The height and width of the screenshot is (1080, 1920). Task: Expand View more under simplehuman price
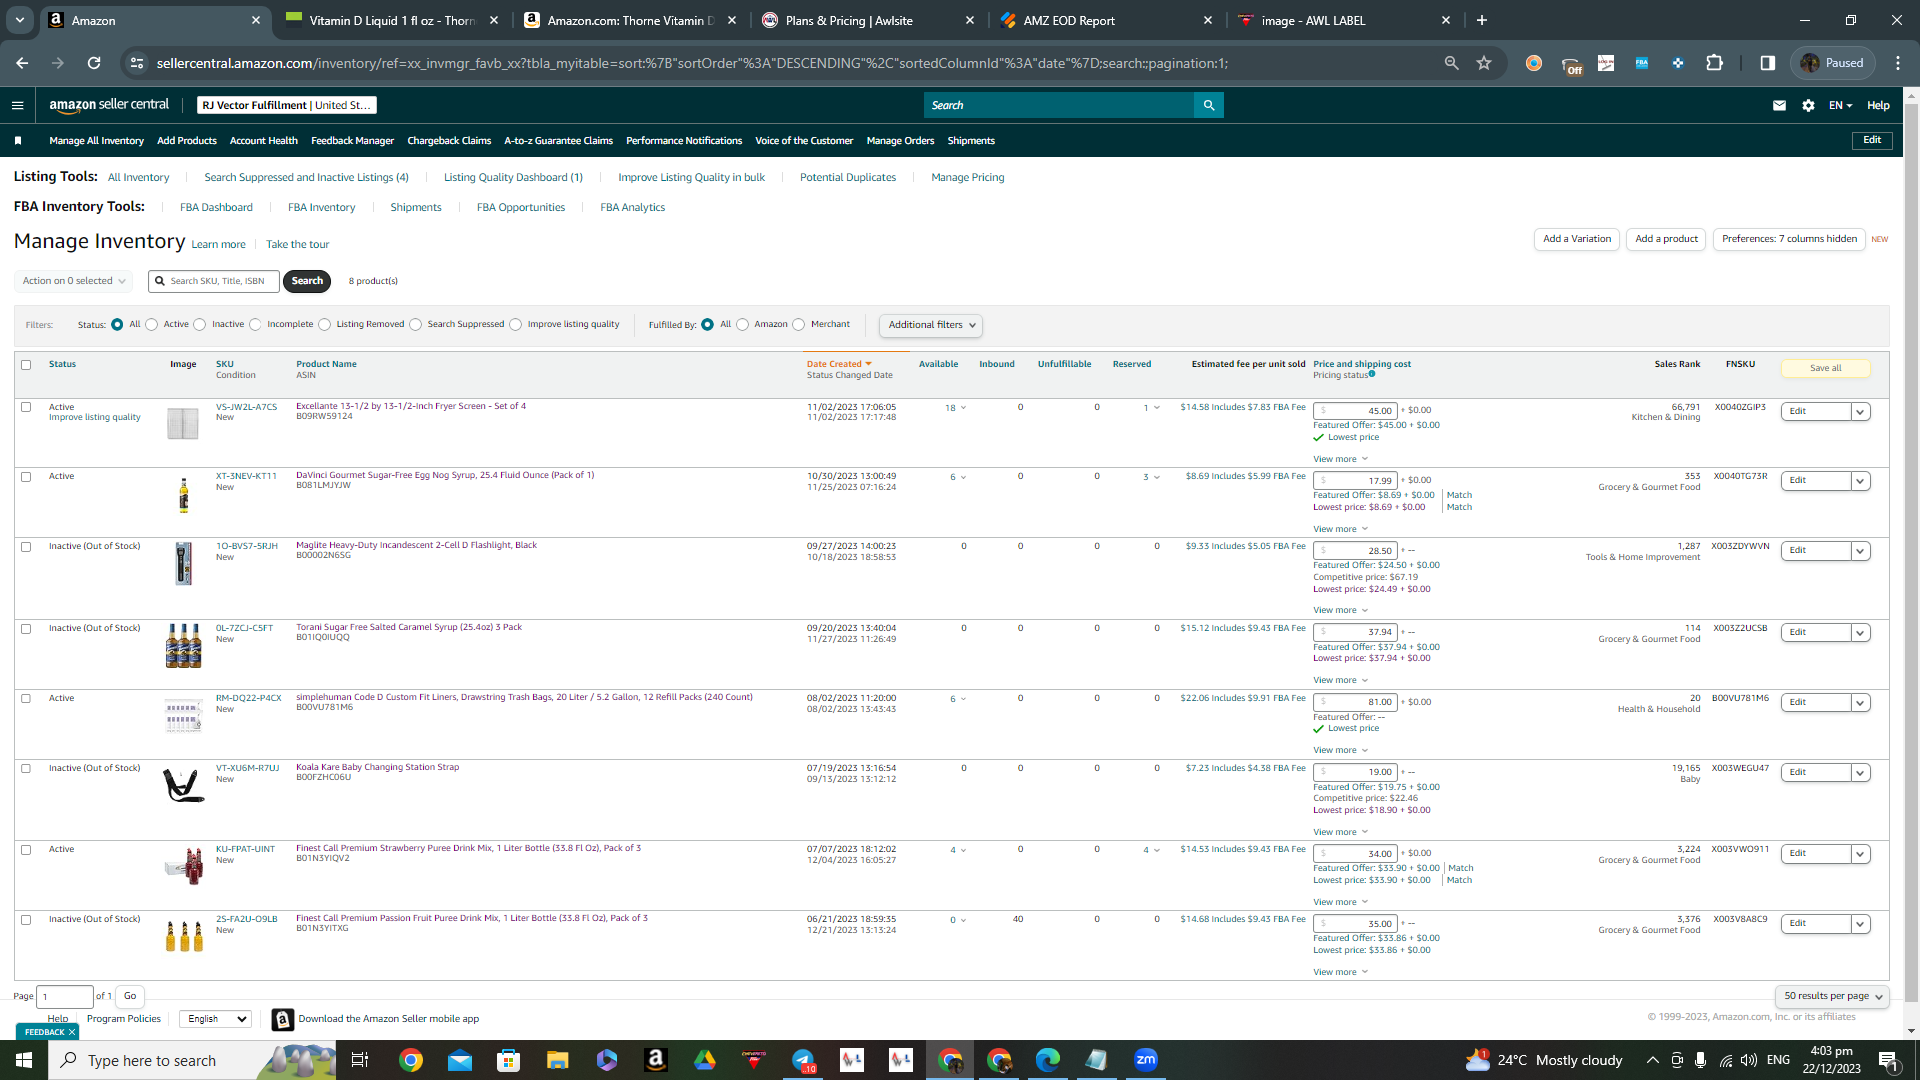[1340, 751]
